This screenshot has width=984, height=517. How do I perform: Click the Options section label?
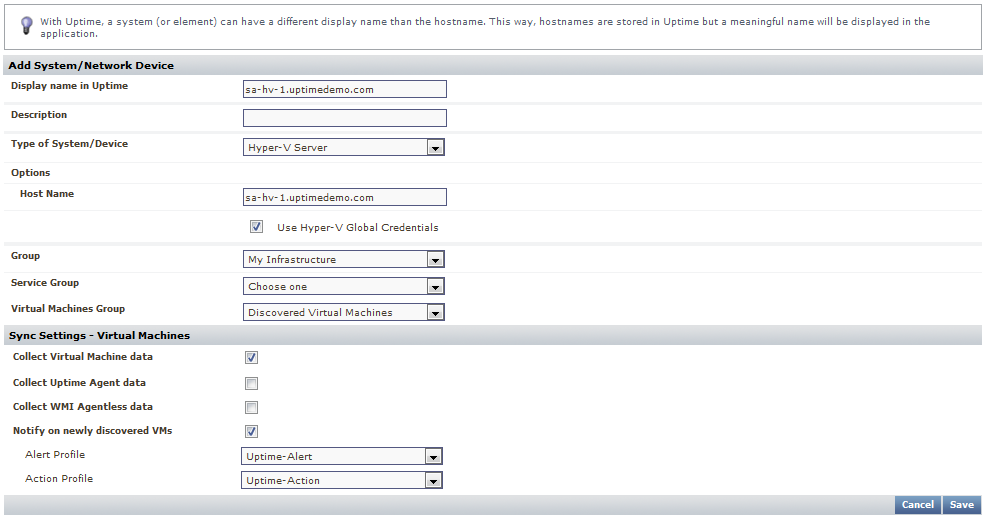pyautogui.click(x=31, y=172)
